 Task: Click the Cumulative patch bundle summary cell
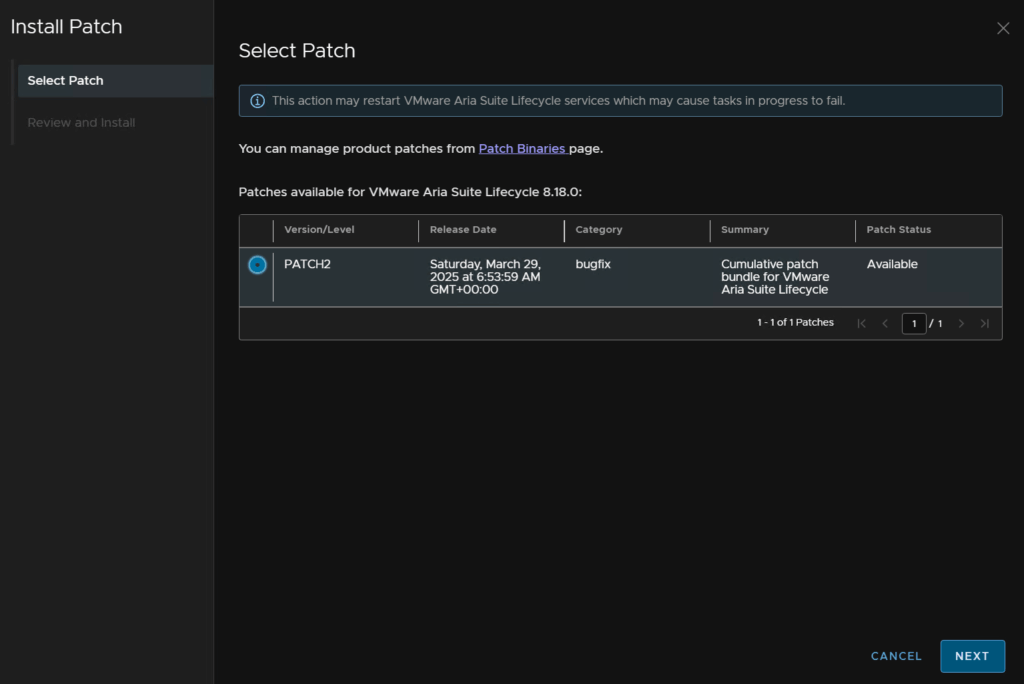tap(775, 277)
